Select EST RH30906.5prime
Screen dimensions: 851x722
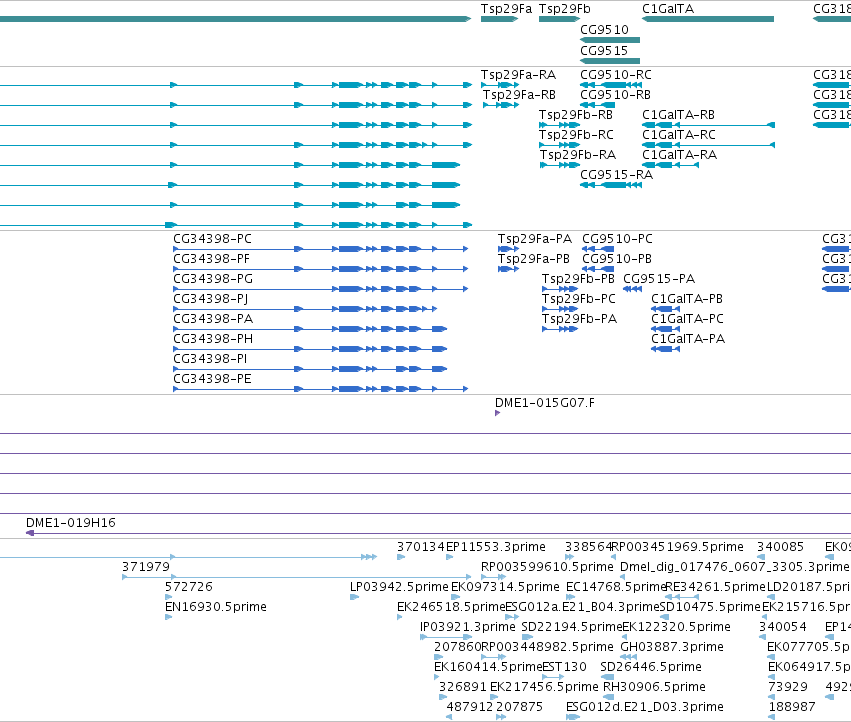pyautogui.click(x=654, y=688)
